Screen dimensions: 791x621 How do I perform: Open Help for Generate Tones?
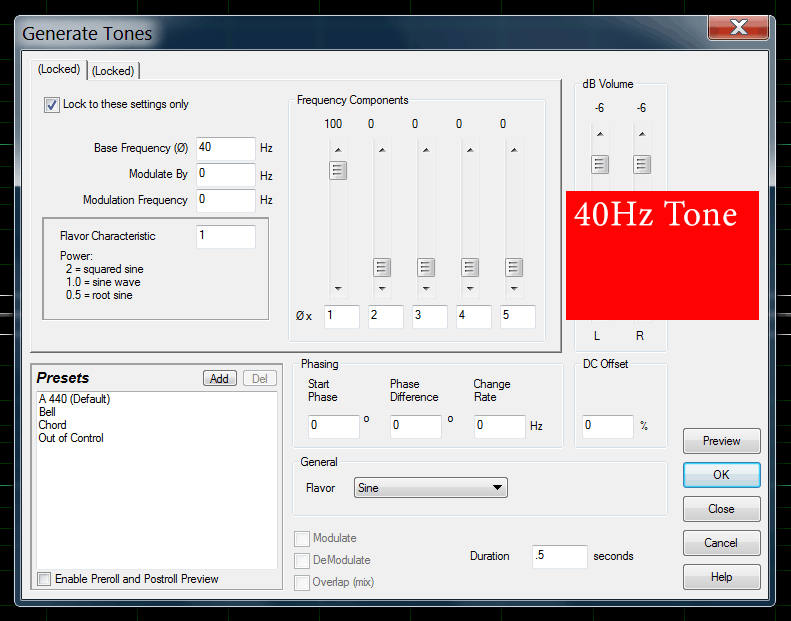[721, 577]
